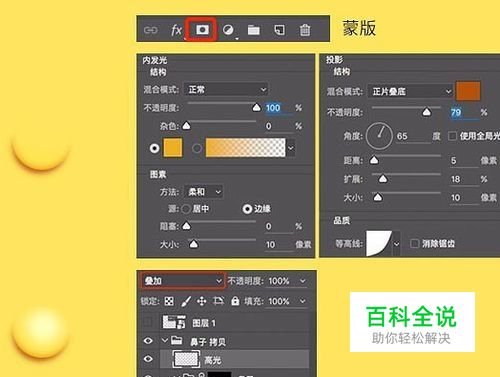Image resolution: width=500 pixels, height=377 pixels.
Task: Click the 杂色 slider handle
Action: [186, 125]
